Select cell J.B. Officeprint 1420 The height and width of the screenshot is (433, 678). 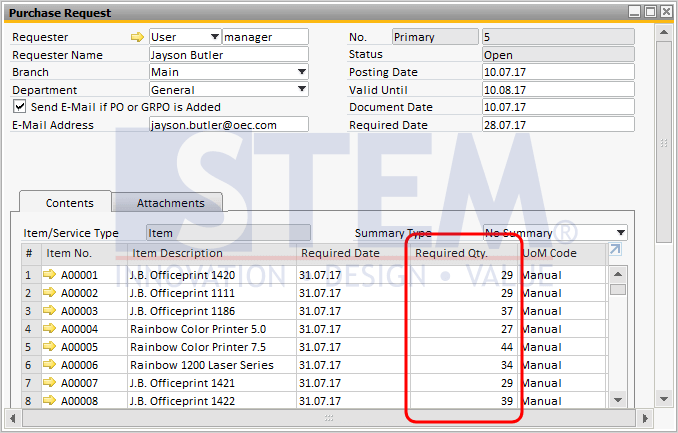pyautogui.click(x=212, y=275)
